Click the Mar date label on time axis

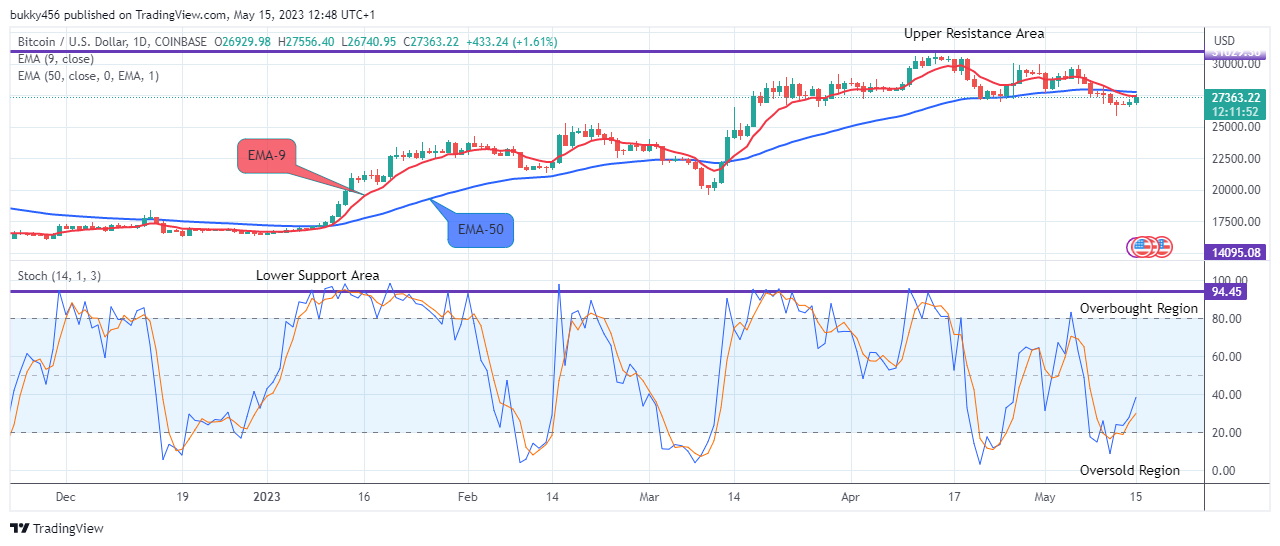point(650,496)
